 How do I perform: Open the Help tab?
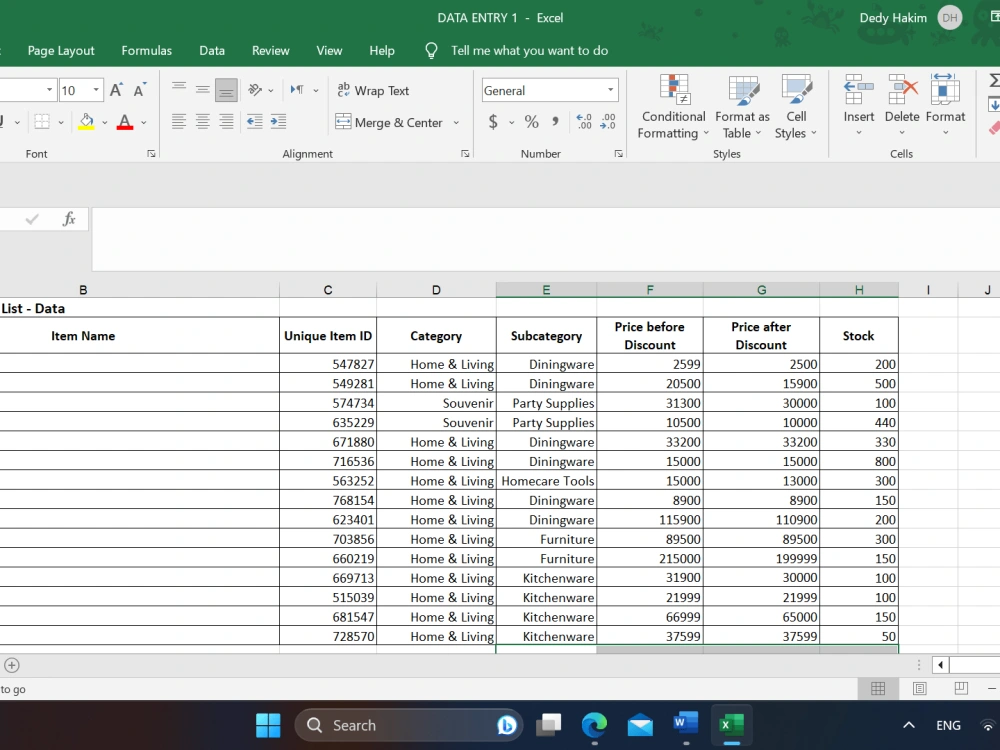[382, 50]
